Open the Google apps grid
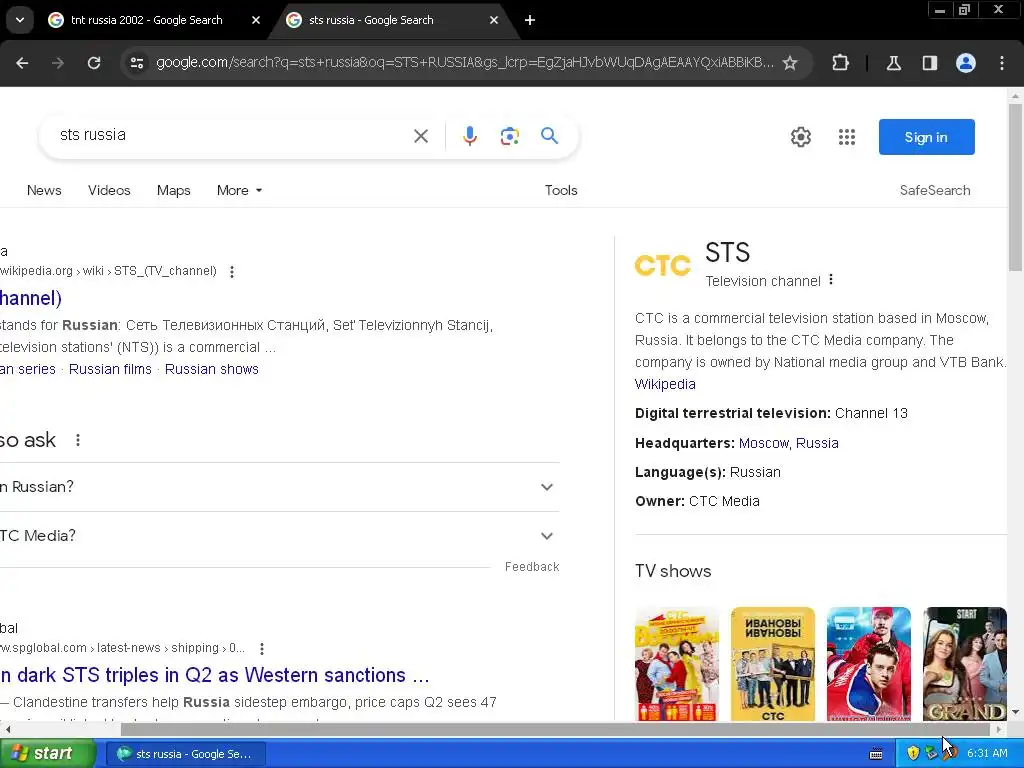Viewport: 1024px width, 768px height. click(x=847, y=136)
